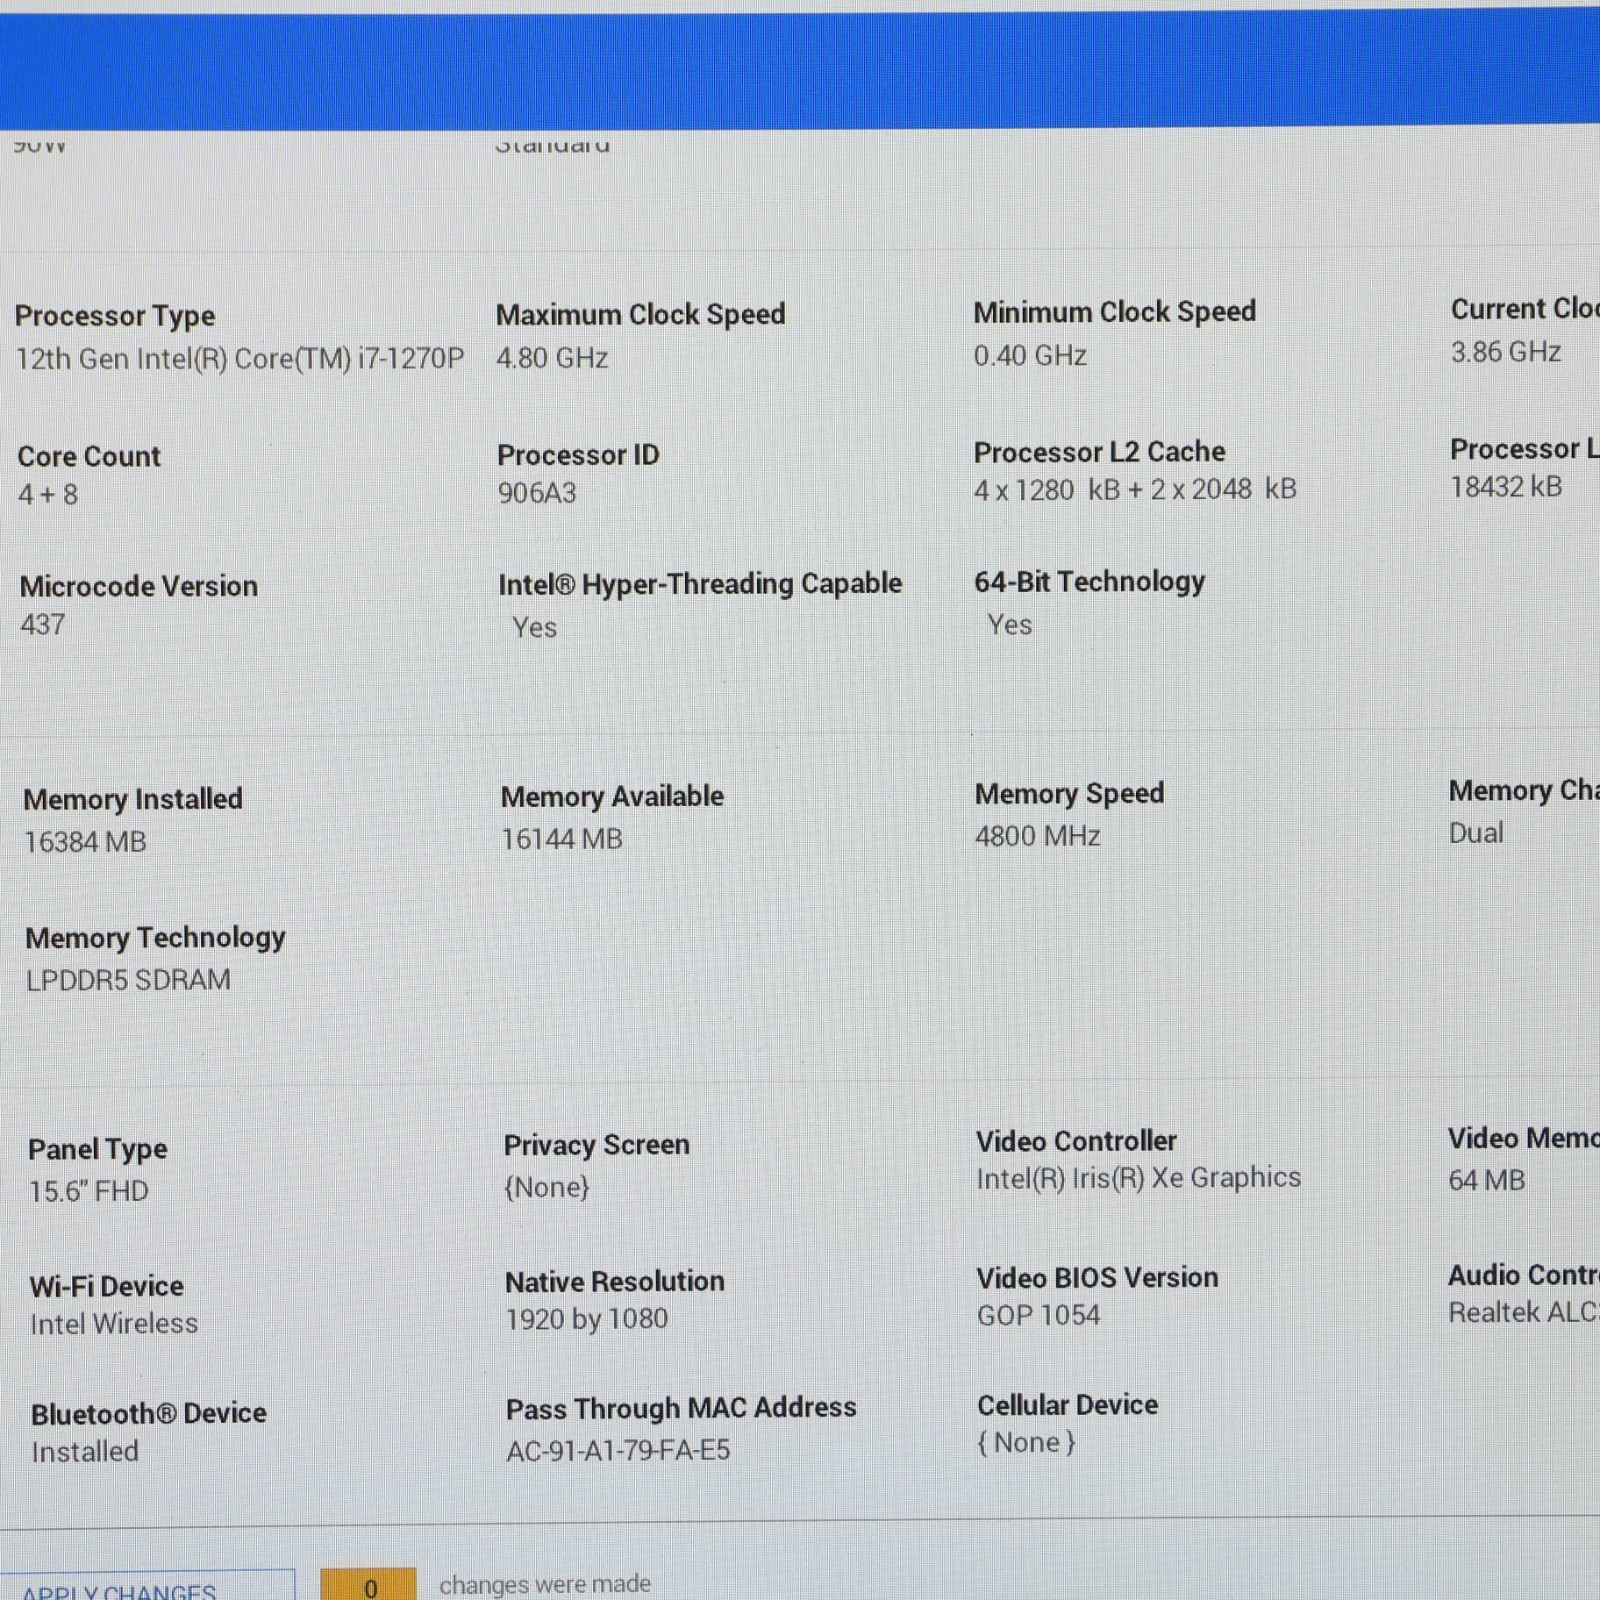
Task: Select the '906A3' processor ID value
Action: tap(537, 493)
